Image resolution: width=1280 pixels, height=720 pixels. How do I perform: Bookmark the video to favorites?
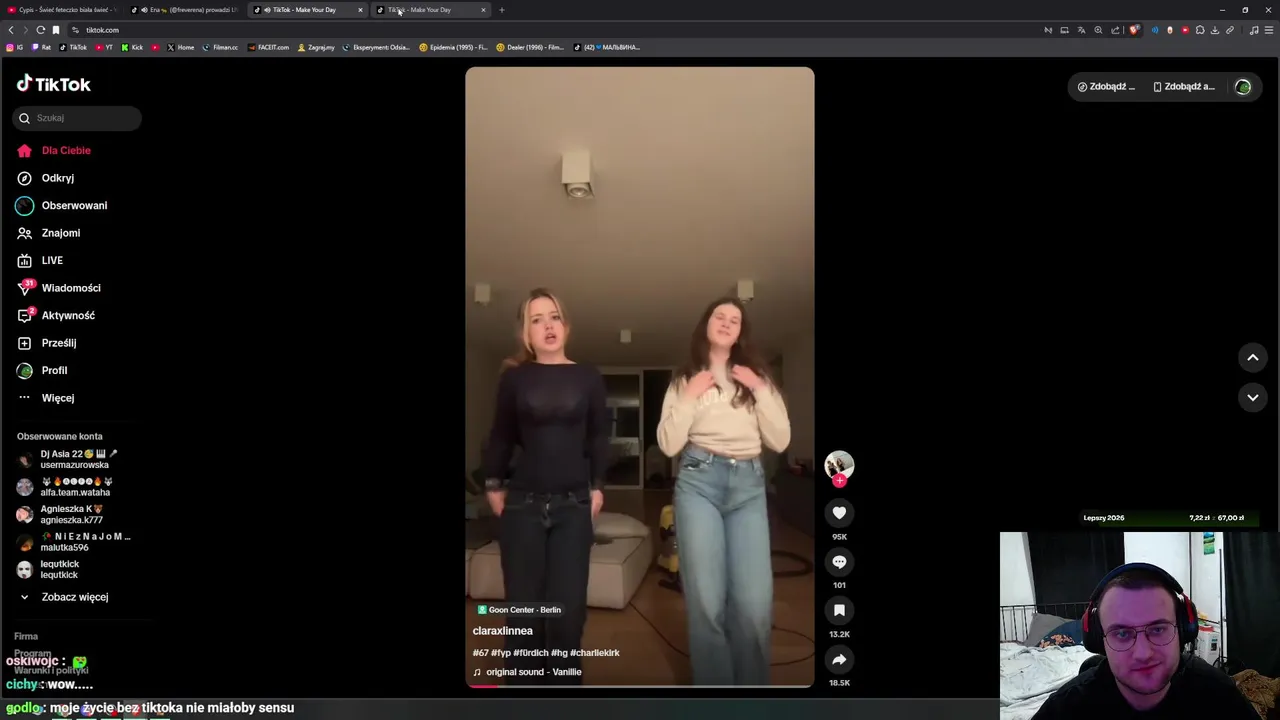[839, 610]
